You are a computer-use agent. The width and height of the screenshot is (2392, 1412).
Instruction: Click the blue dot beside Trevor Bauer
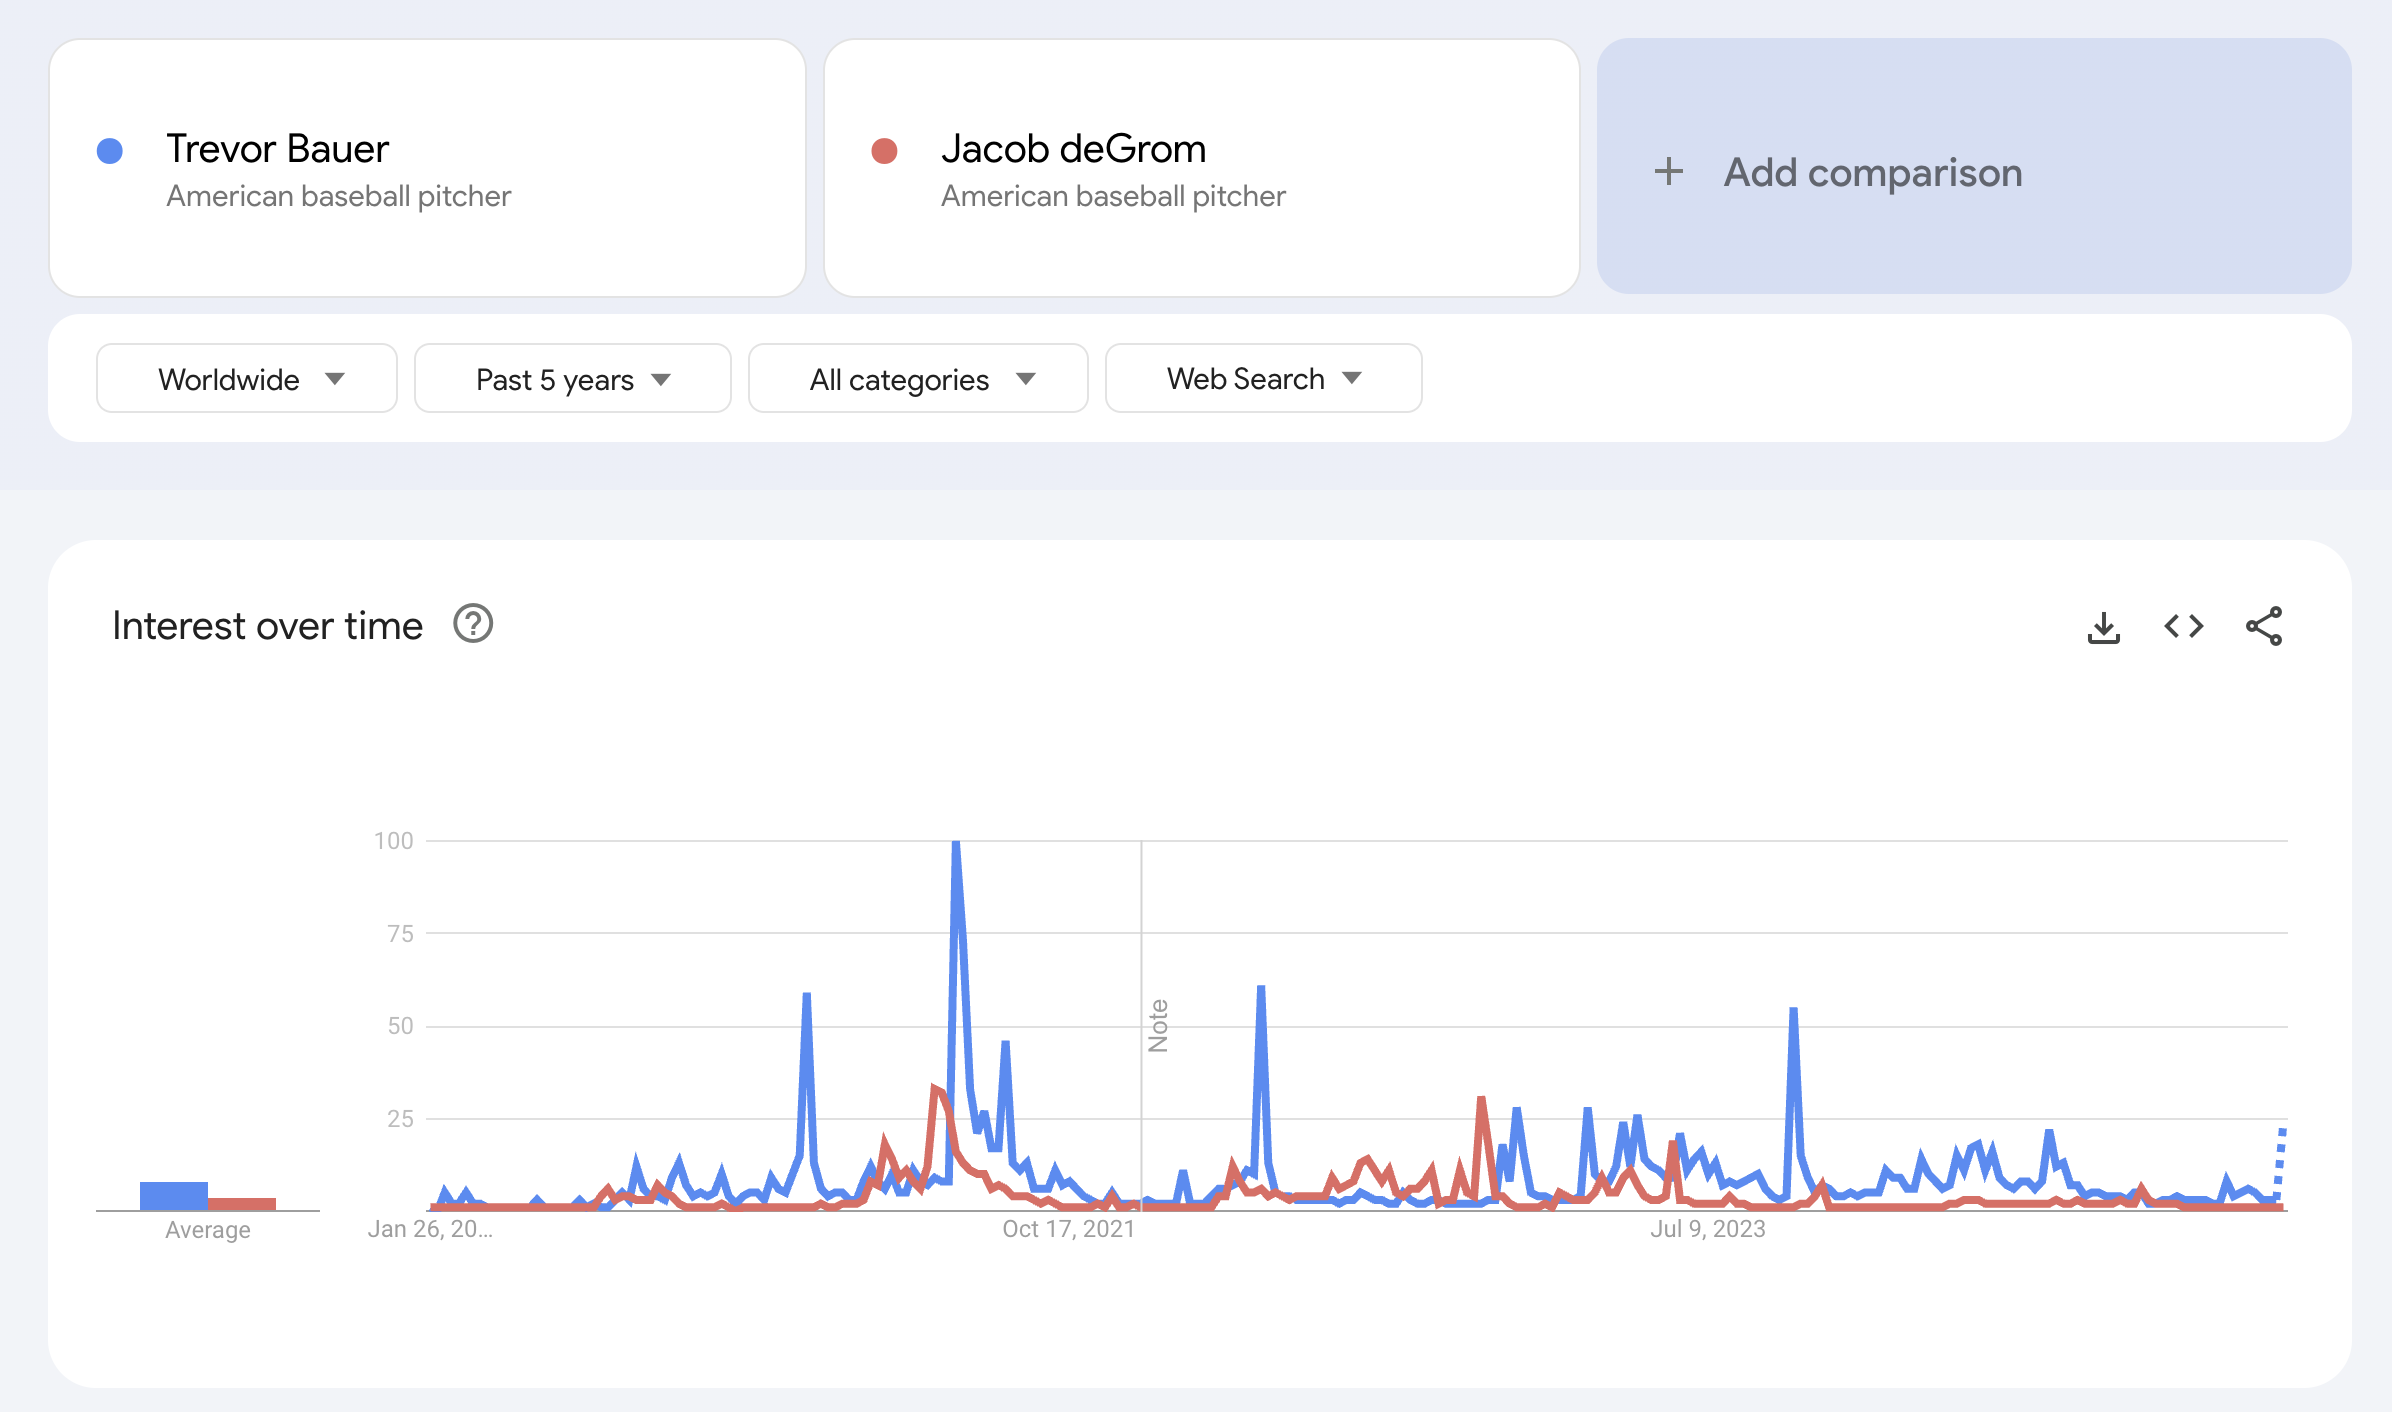click(x=110, y=151)
